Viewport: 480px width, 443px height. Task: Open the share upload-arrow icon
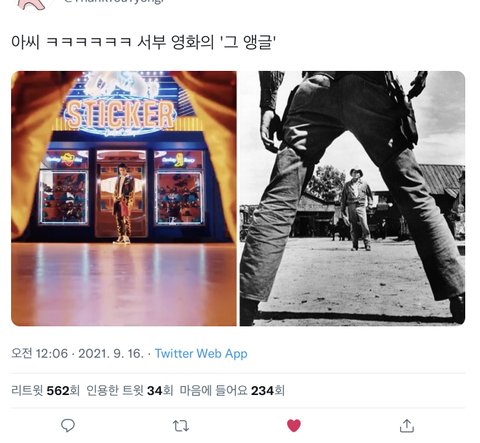tap(407, 426)
